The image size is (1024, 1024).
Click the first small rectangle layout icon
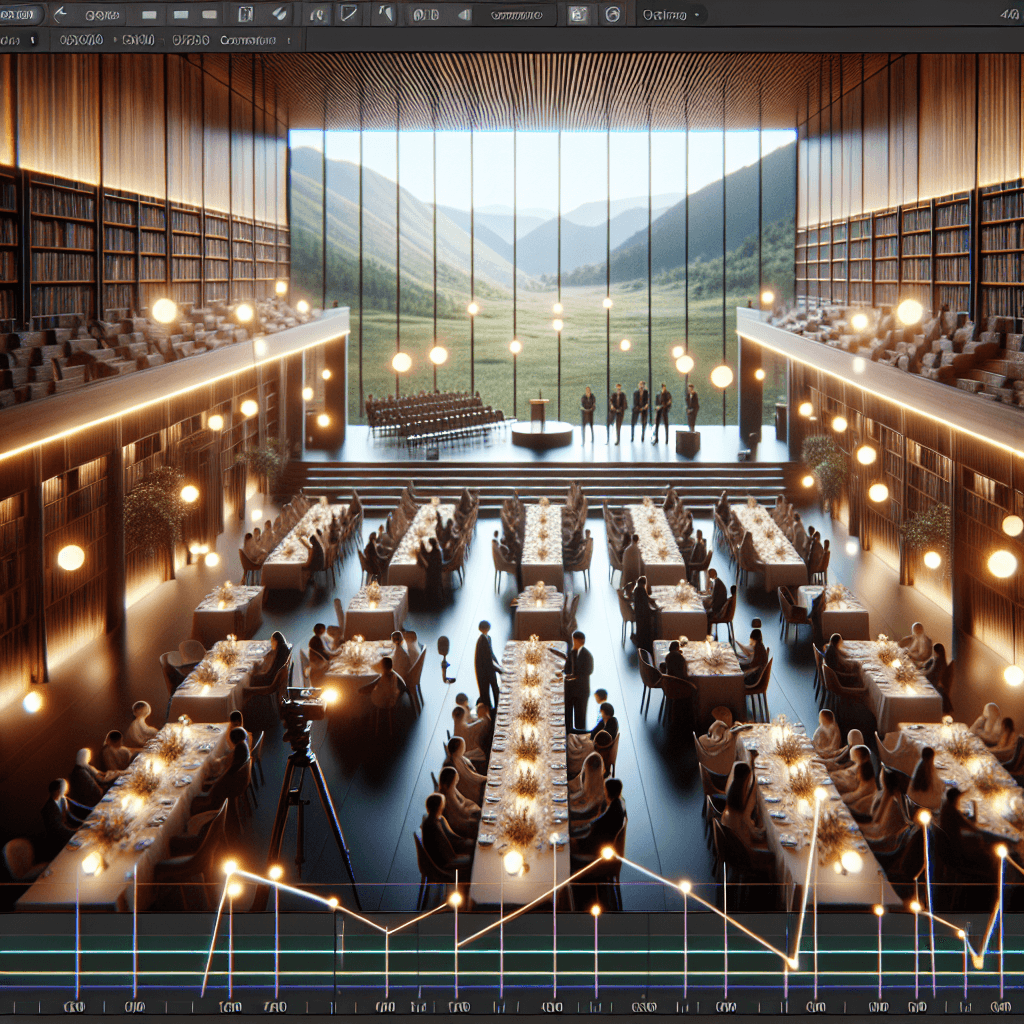pos(149,14)
